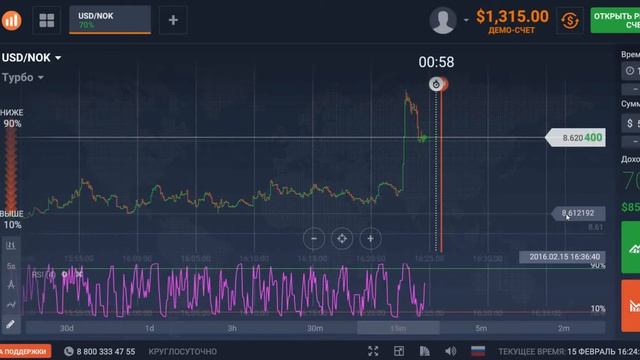
Task: Click the support phone icon
Action: point(69,351)
